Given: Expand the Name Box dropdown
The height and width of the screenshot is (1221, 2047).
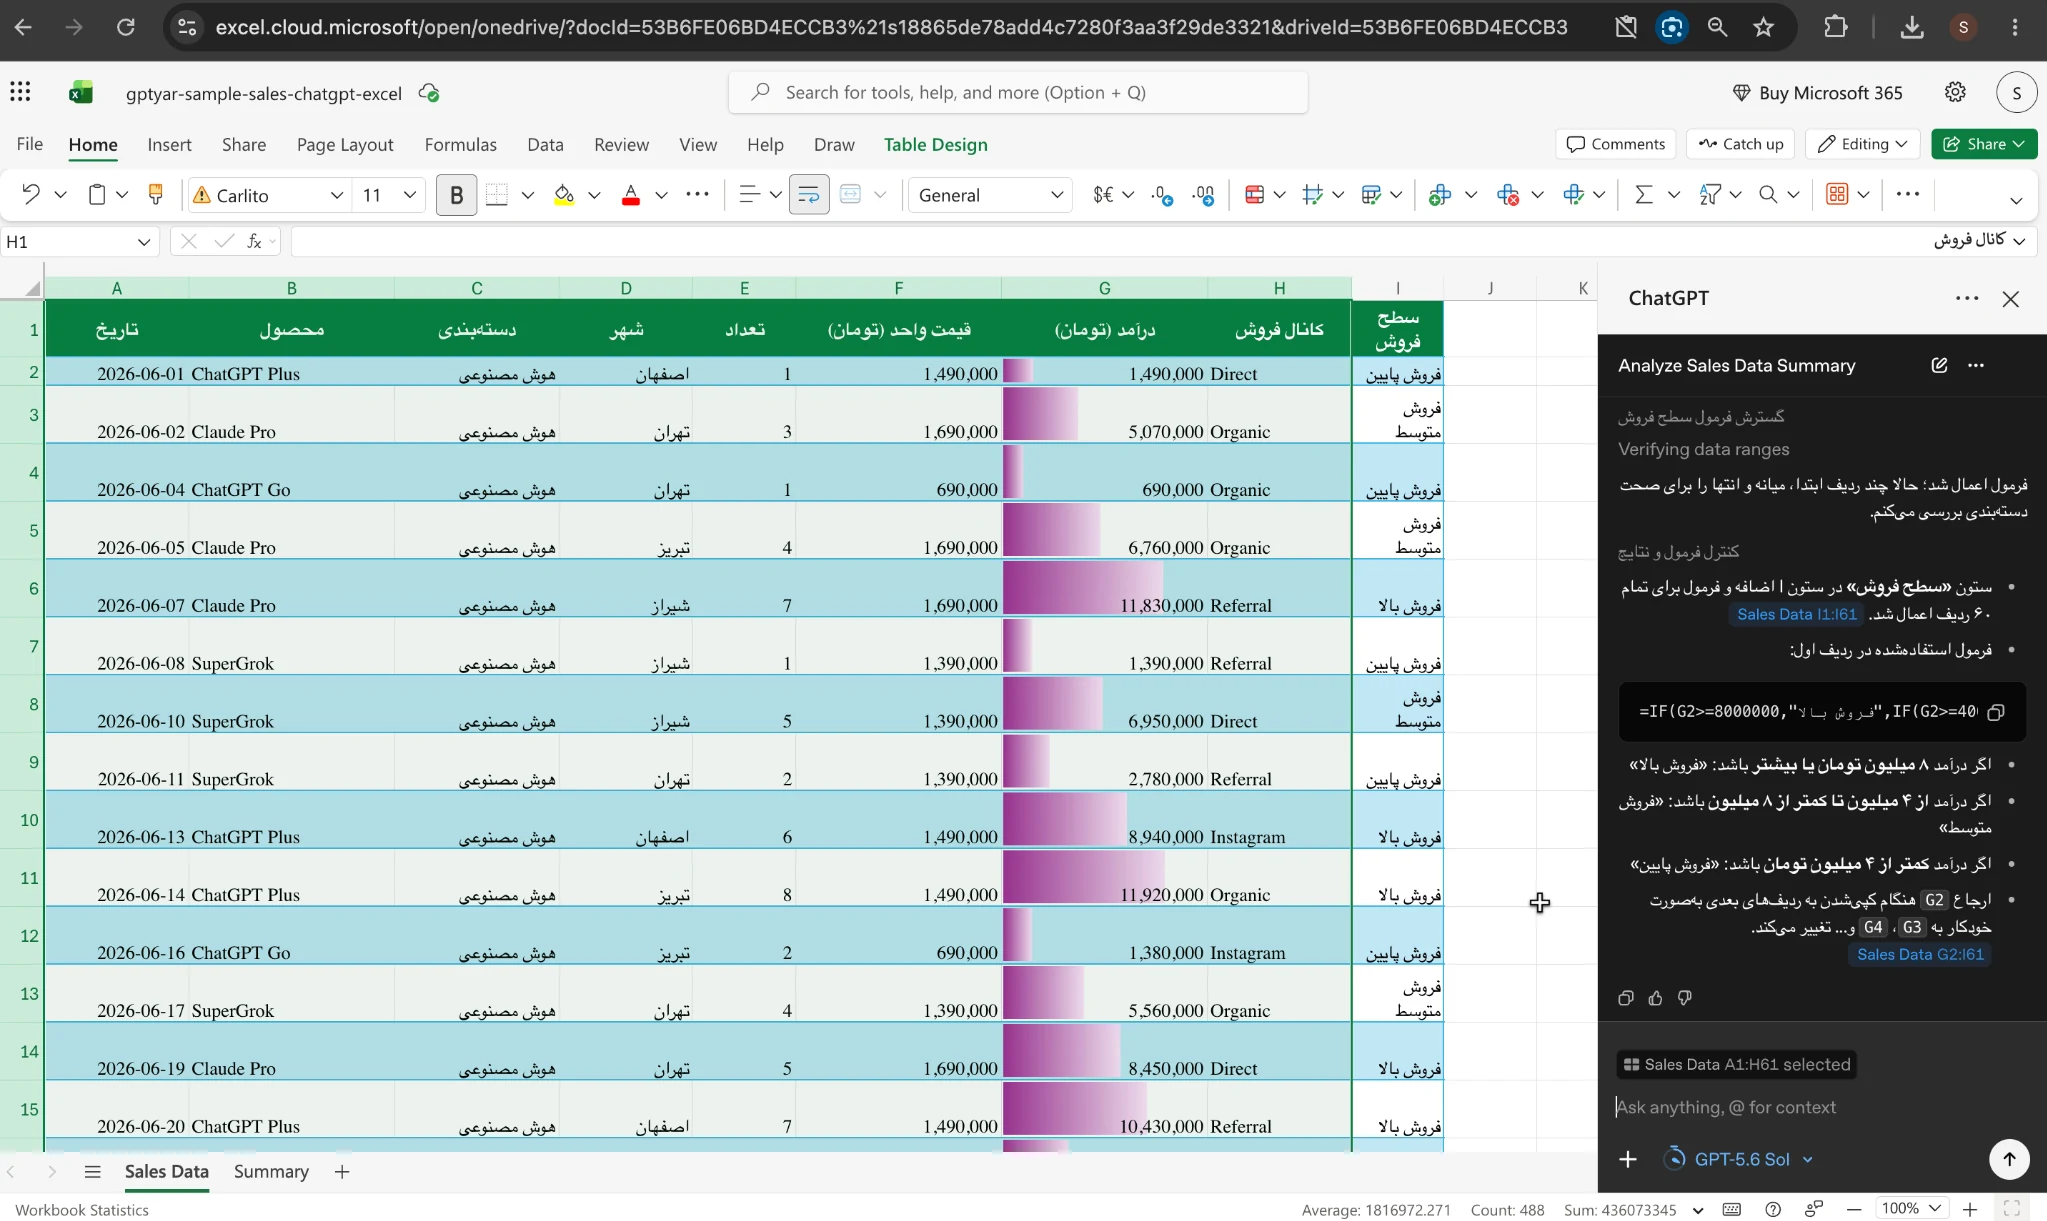Looking at the screenshot, I should click(x=144, y=242).
